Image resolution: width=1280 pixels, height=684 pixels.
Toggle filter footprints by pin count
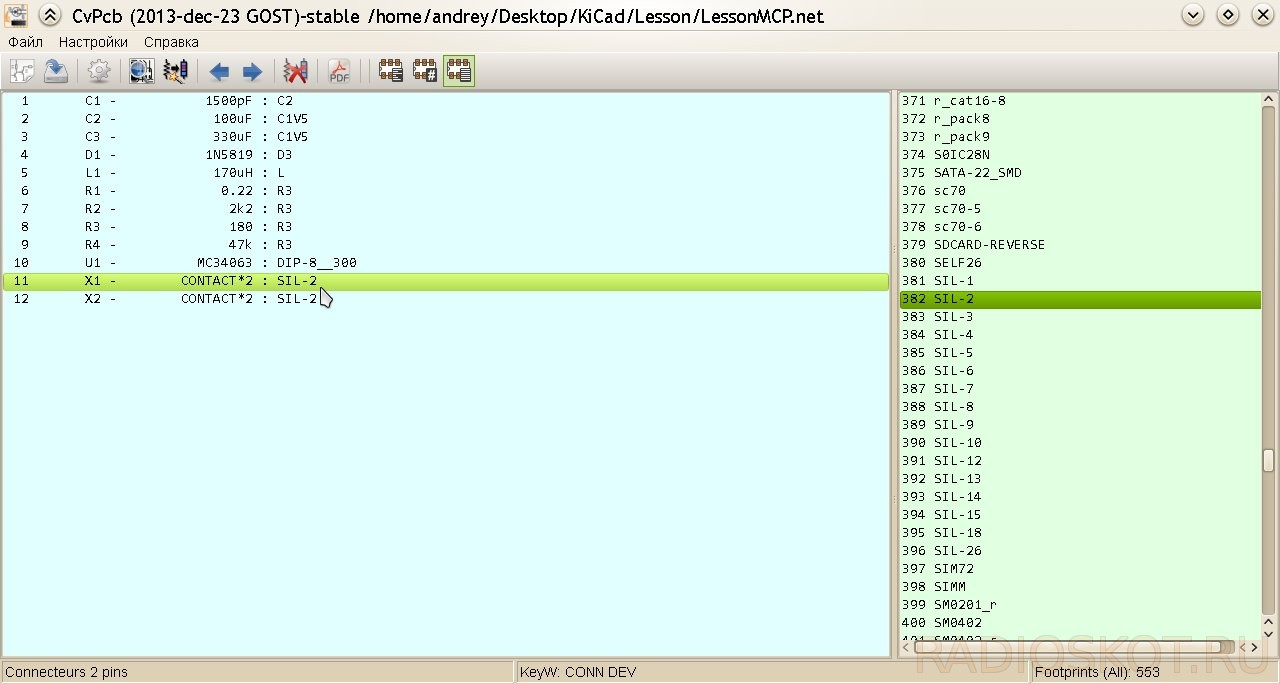(425, 71)
